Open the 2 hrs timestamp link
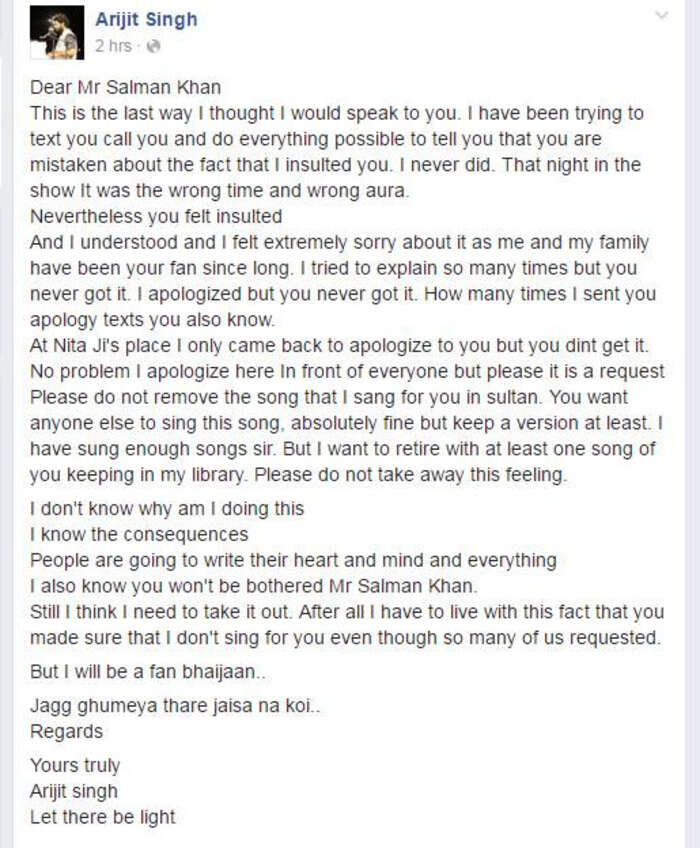 pos(113,46)
